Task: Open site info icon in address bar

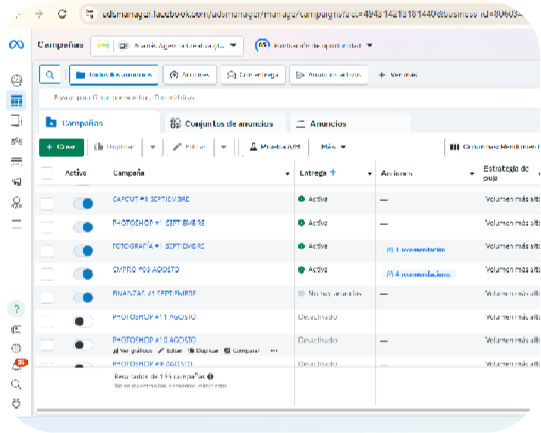Action: pos(90,14)
